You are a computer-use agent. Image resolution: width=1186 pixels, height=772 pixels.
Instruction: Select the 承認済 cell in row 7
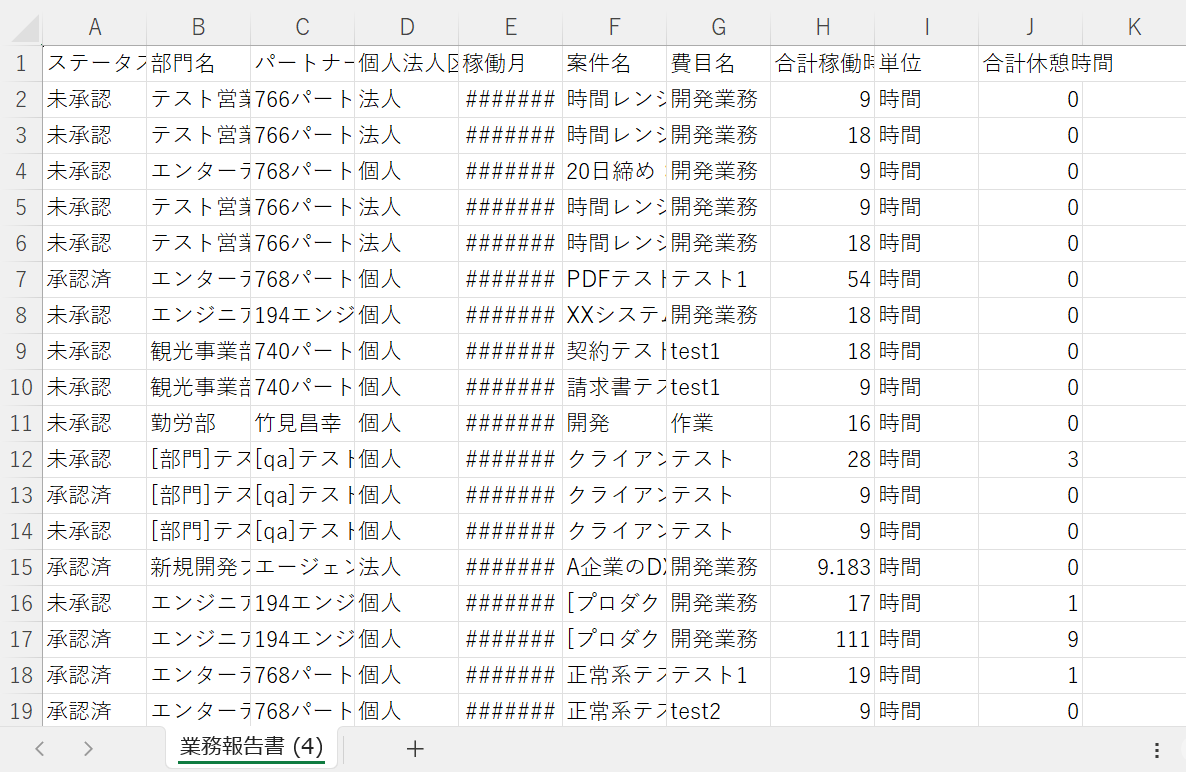pos(95,280)
